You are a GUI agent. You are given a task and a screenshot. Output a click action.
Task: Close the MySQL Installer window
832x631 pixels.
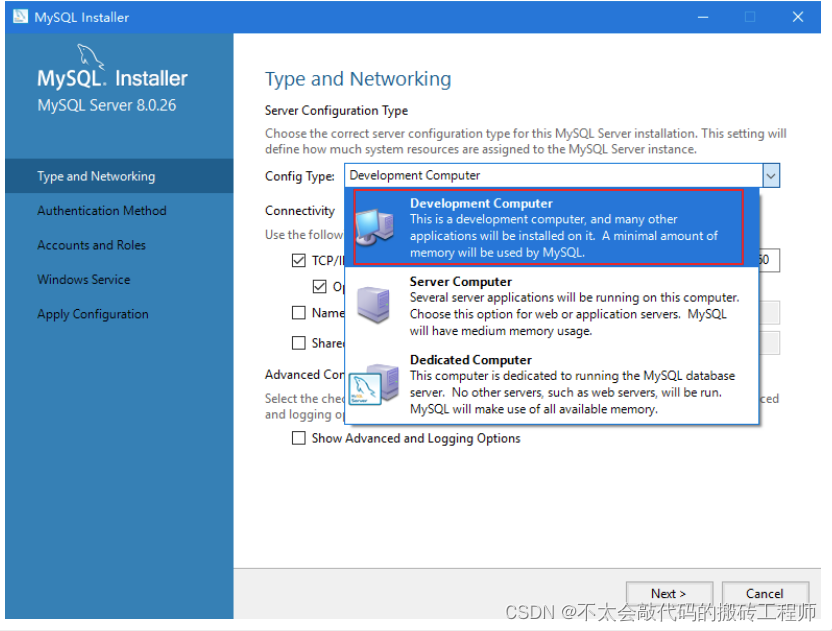798,17
